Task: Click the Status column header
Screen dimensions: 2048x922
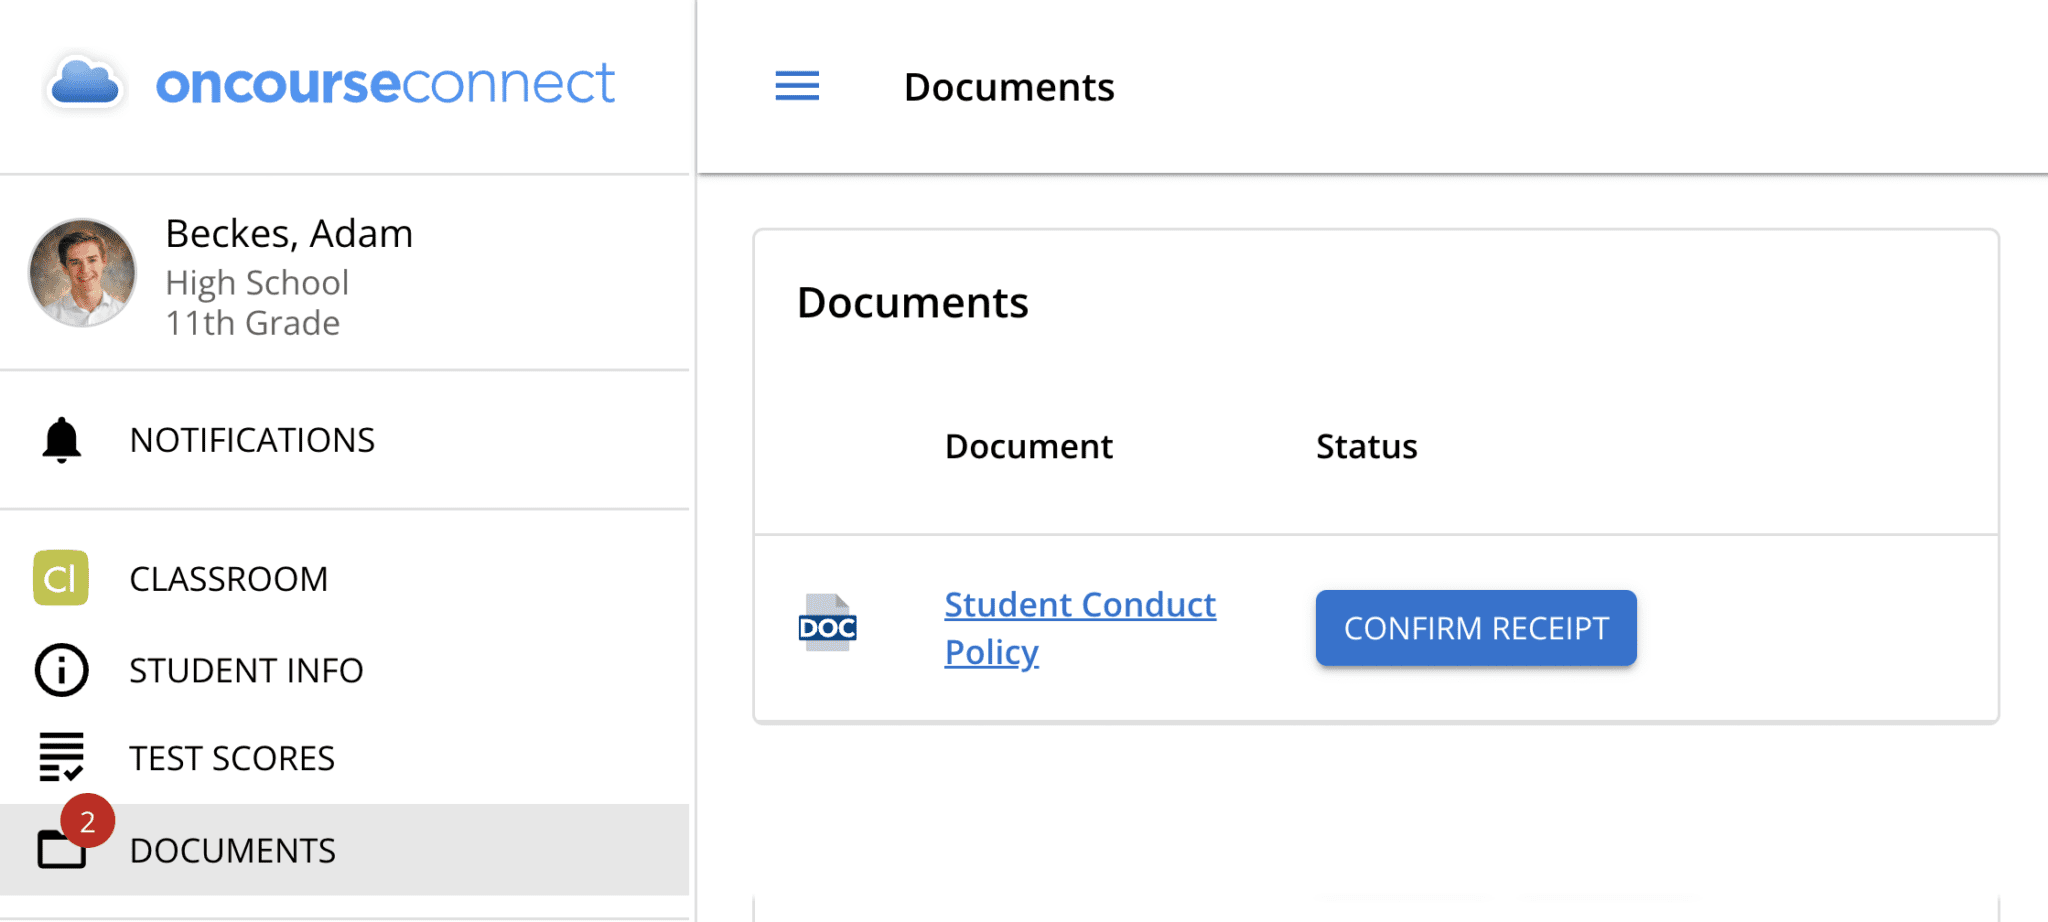Action: pos(1366,446)
